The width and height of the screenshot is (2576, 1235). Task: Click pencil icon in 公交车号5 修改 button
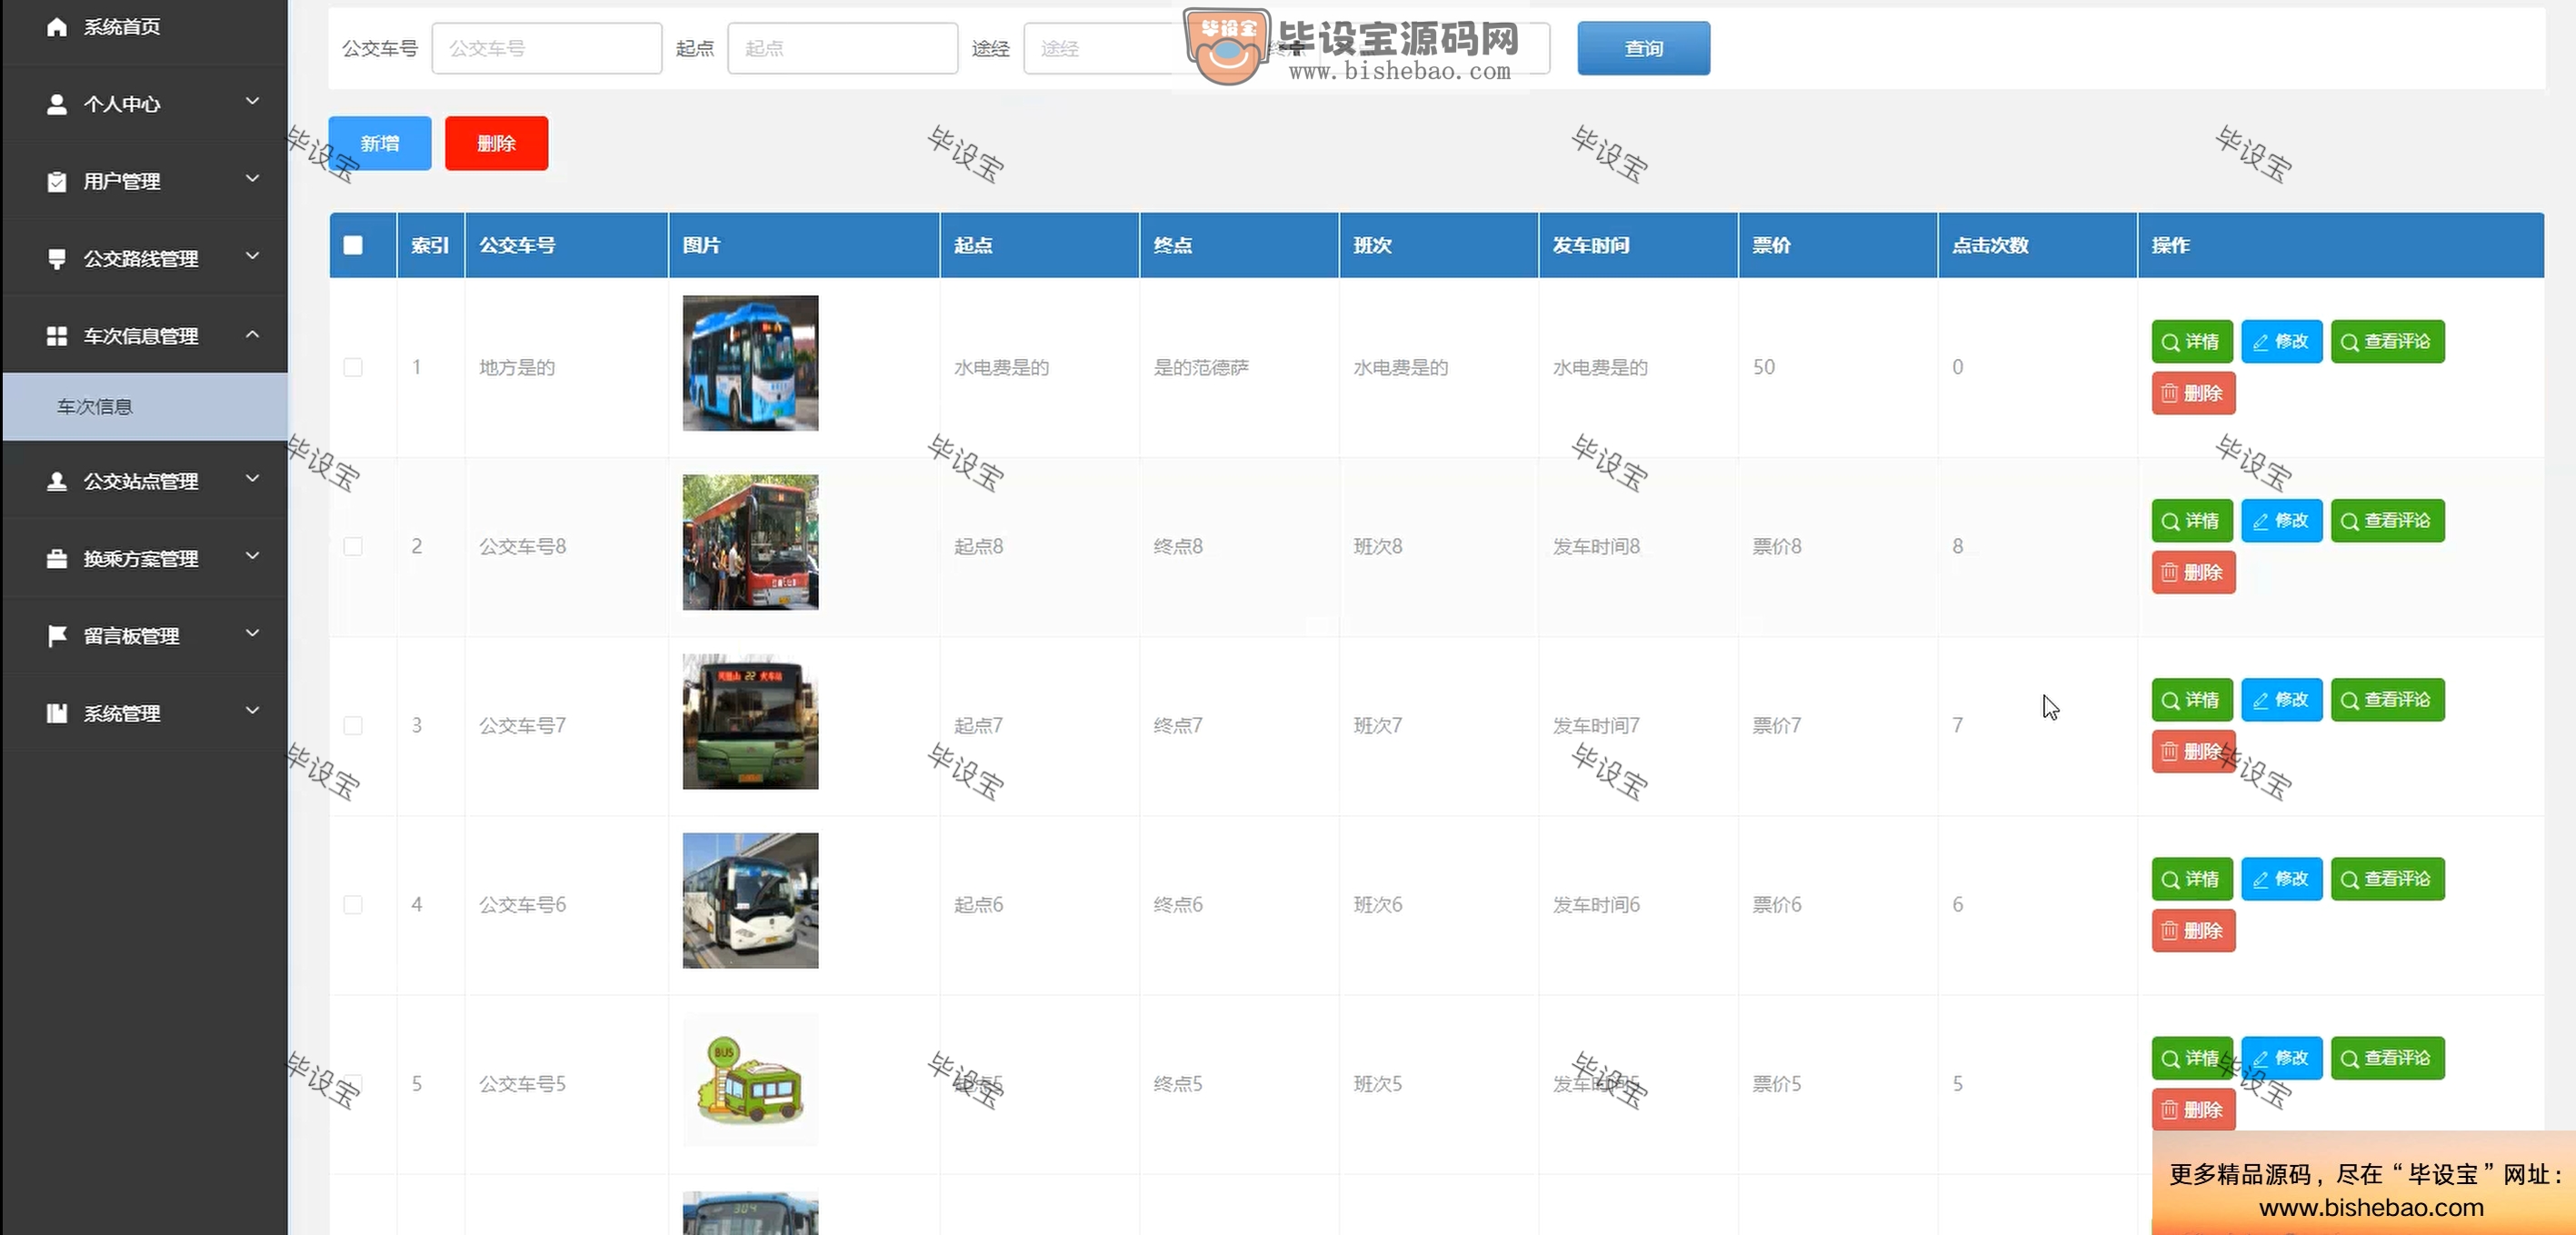pos(2260,1058)
